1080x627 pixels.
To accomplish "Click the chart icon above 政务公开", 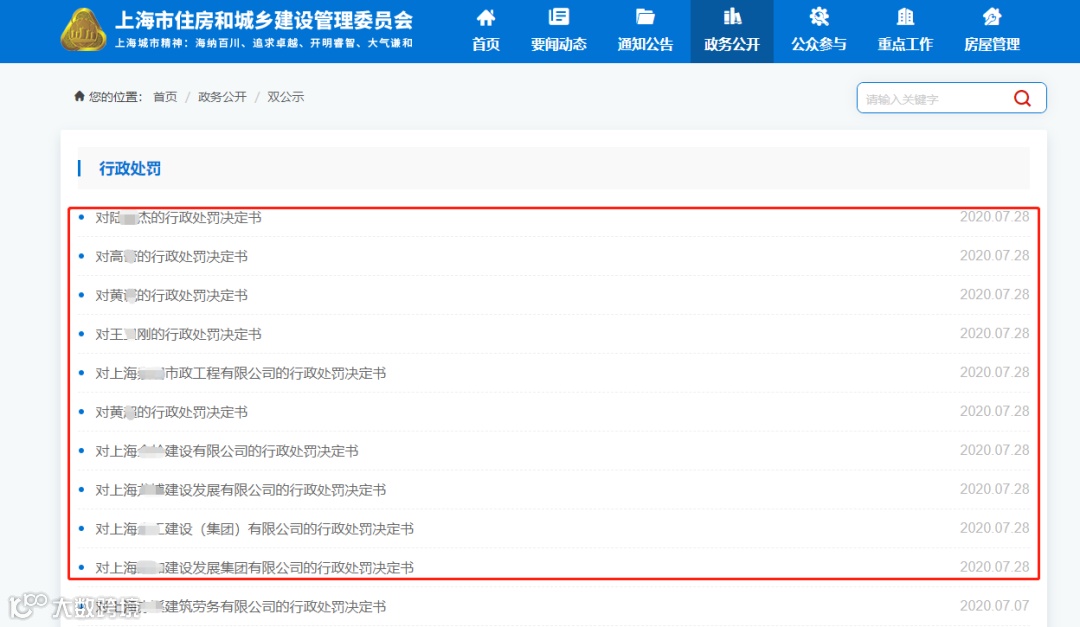I will (x=732, y=17).
